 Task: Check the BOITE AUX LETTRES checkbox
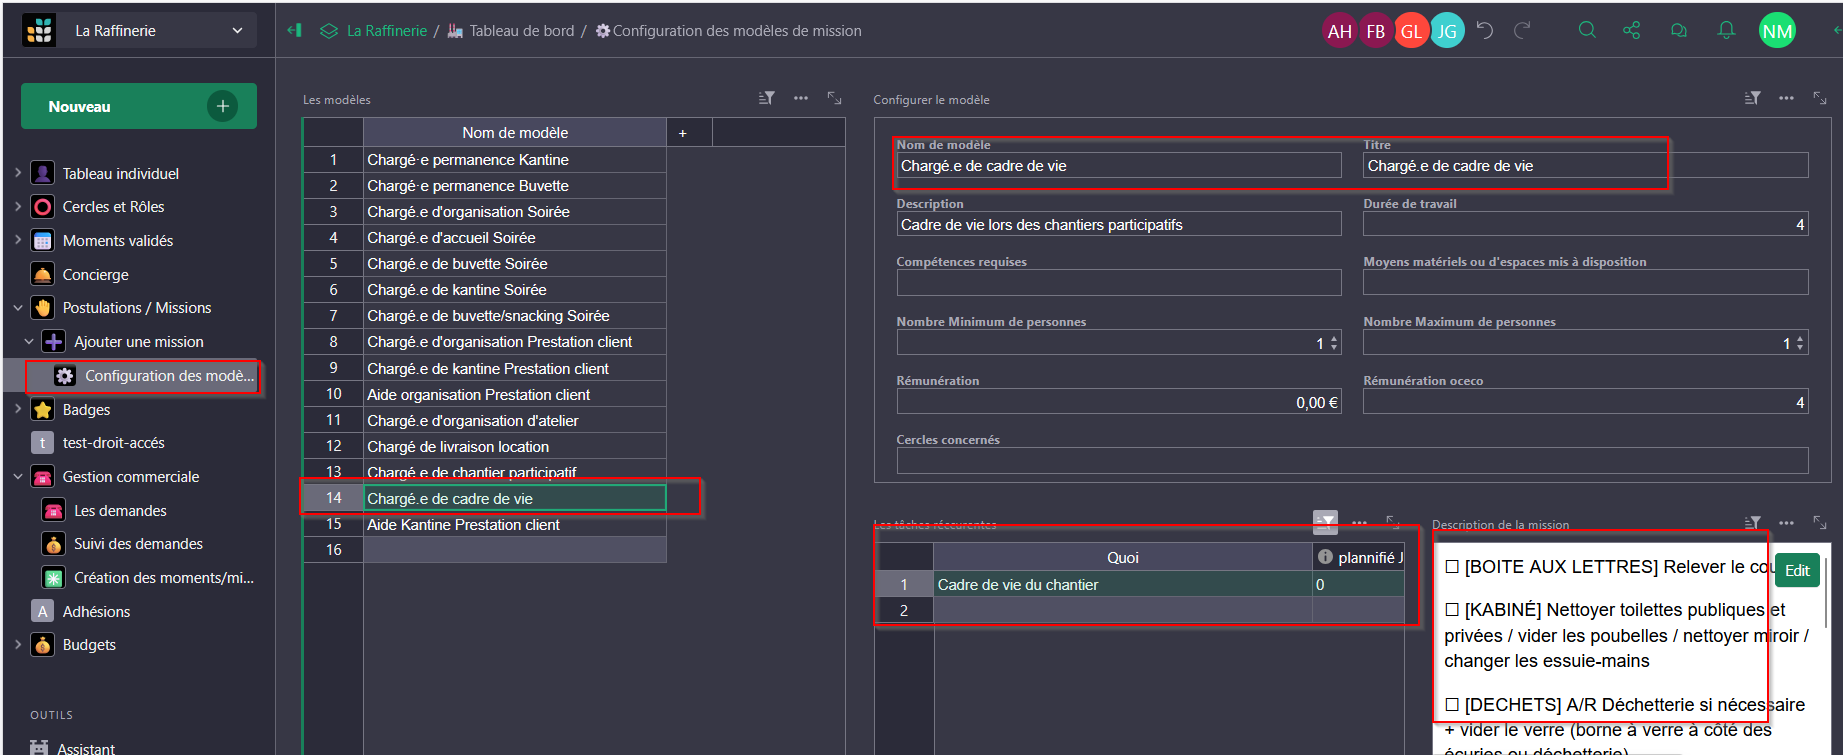coord(1452,567)
